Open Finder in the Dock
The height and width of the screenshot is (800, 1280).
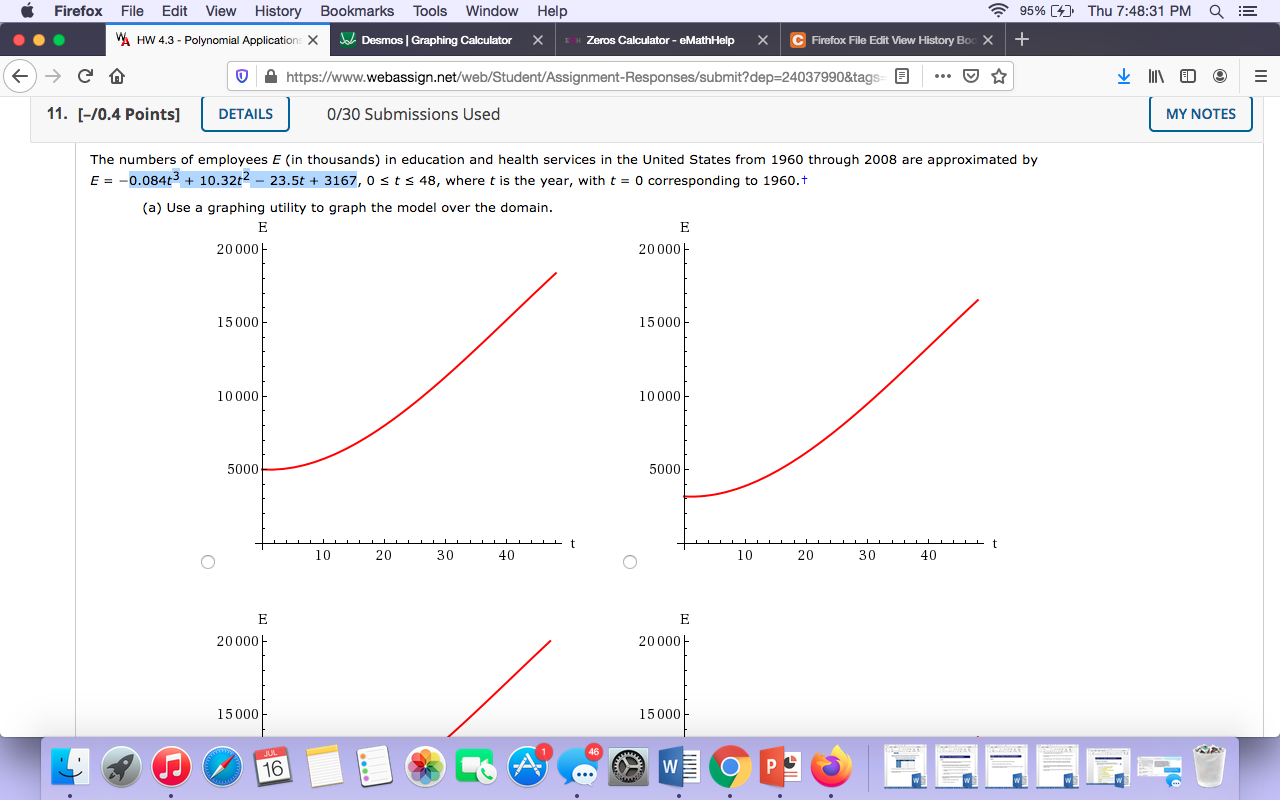tap(70, 767)
